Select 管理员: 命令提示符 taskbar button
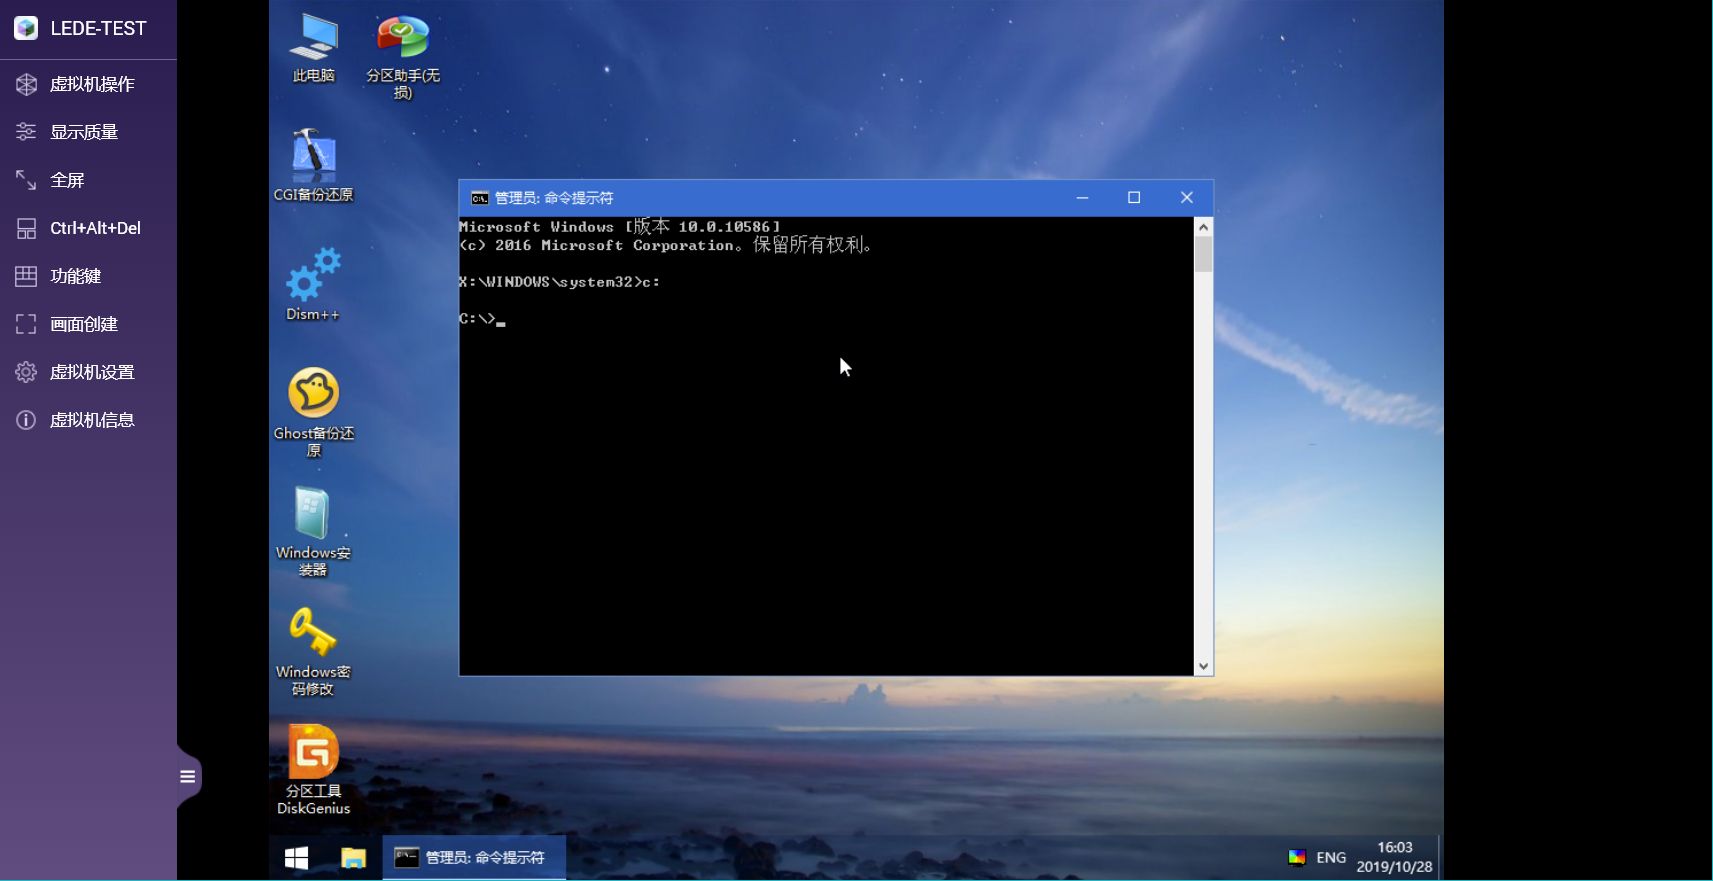Screen dimensions: 1713x881 tap(474, 858)
